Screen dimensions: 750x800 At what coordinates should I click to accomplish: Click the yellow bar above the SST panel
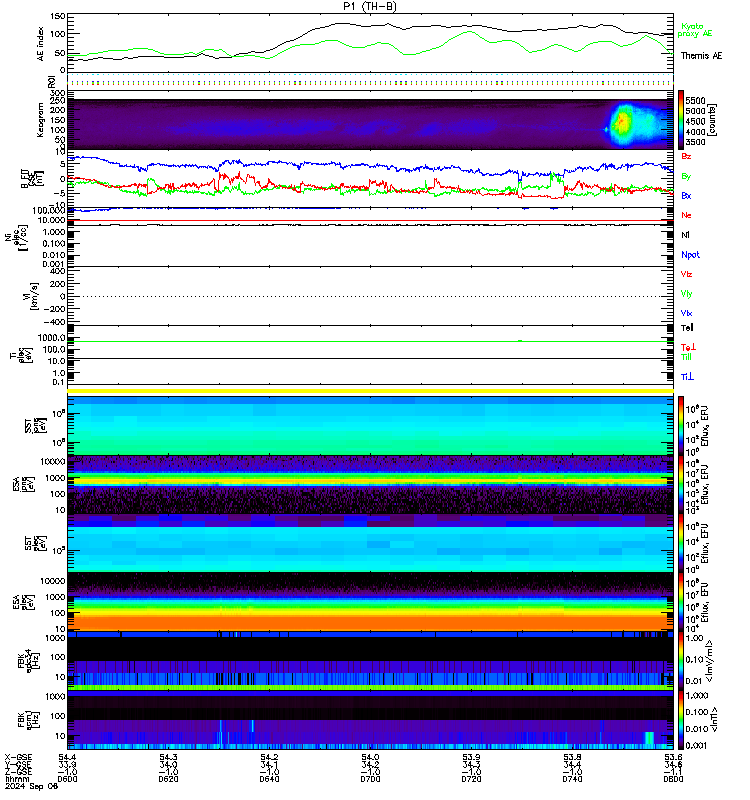[x=370, y=391]
